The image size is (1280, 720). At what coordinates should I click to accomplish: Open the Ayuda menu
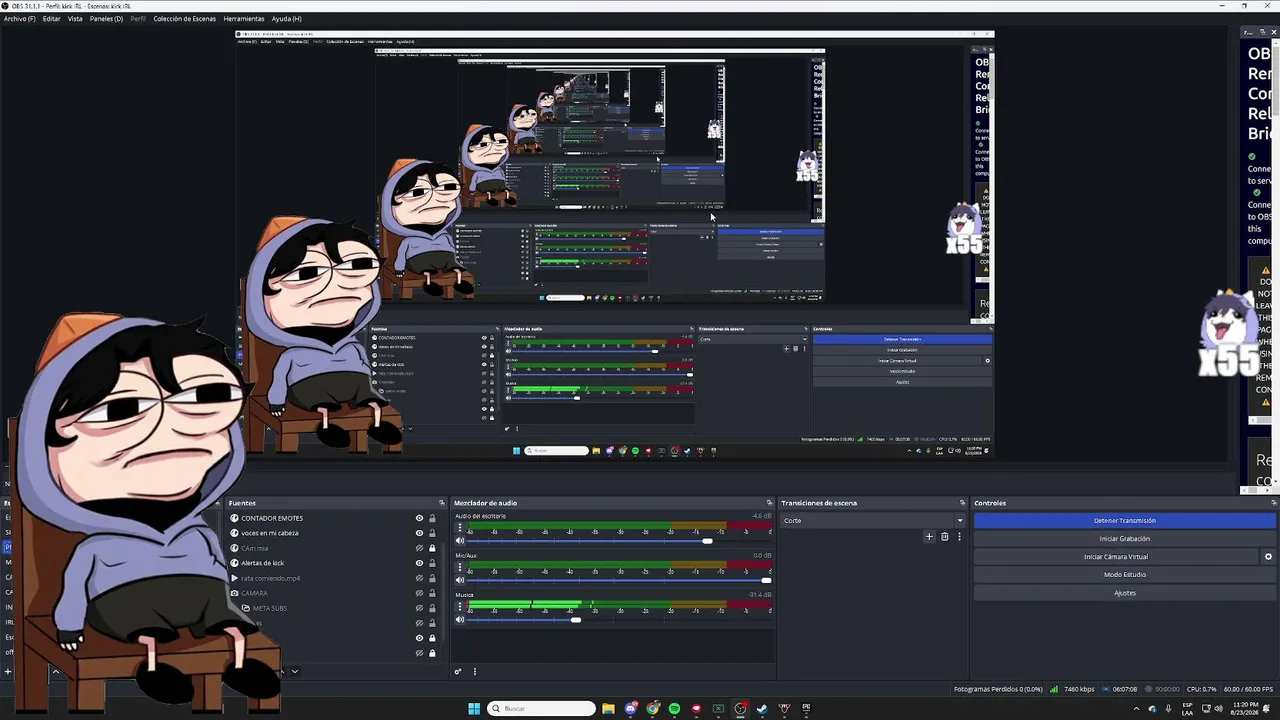[286, 19]
